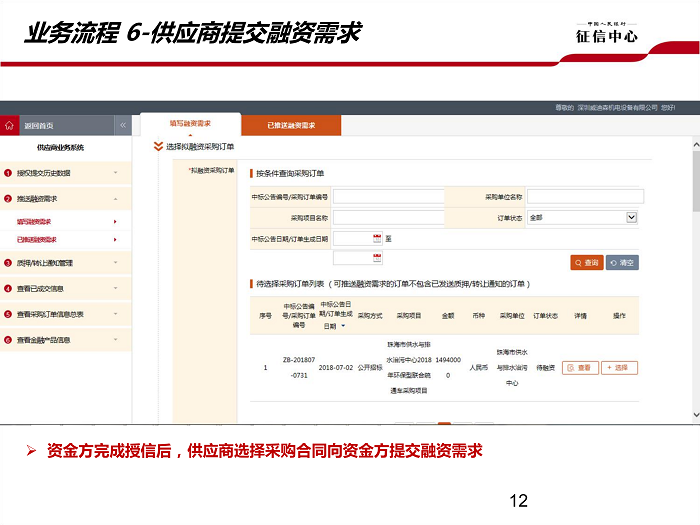The image size is (700, 525).
Task: Click the home icon beside 返回首页
Action: (10, 126)
